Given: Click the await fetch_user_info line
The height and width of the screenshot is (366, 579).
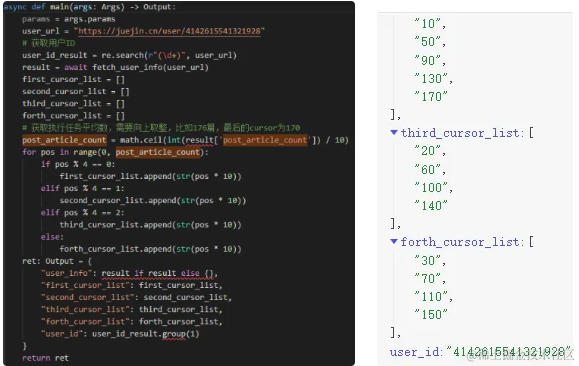Looking at the screenshot, I should click(x=115, y=68).
